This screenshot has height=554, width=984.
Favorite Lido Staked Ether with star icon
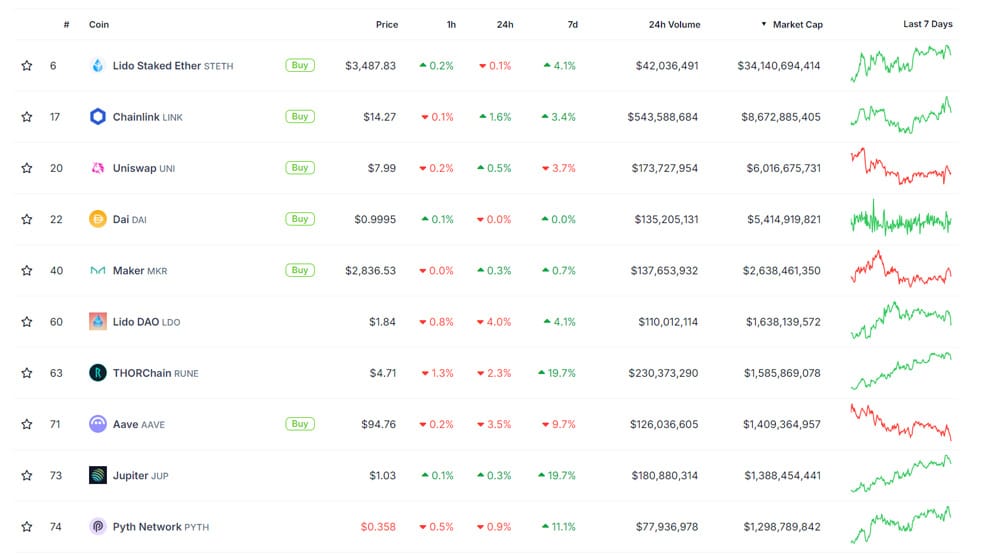tap(26, 65)
